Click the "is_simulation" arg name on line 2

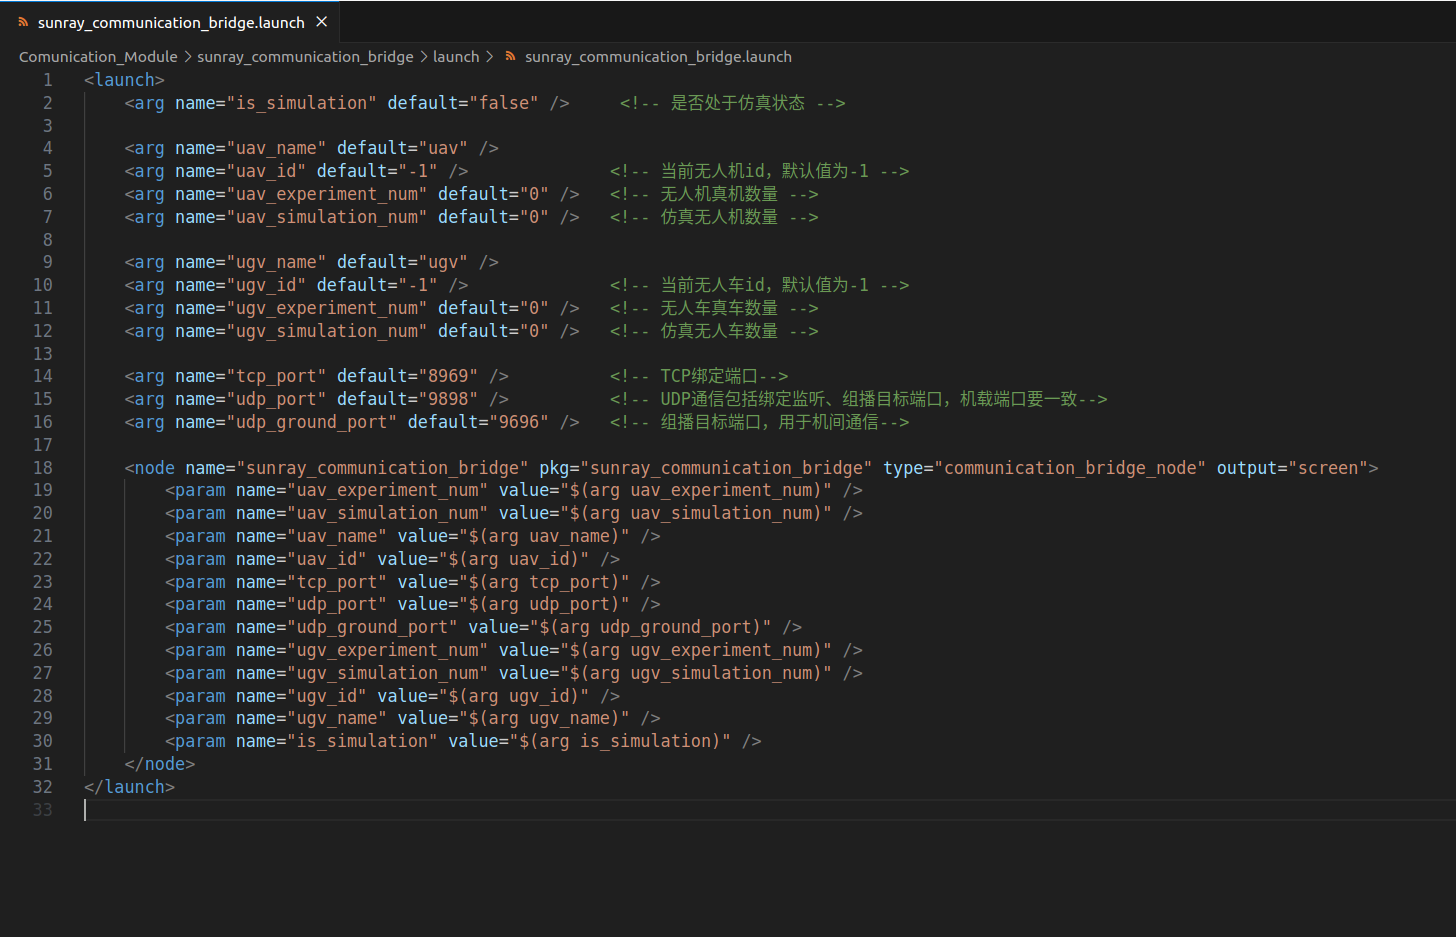click(x=302, y=103)
